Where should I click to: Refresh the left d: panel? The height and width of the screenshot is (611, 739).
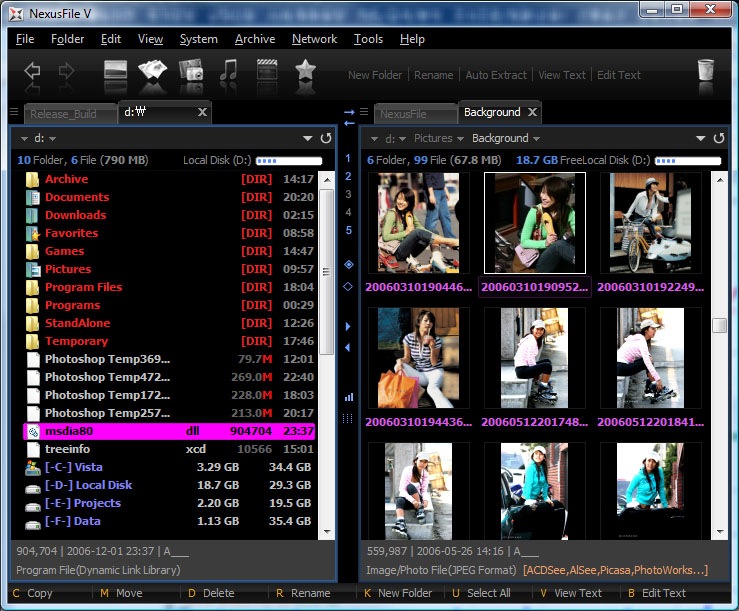(x=326, y=138)
